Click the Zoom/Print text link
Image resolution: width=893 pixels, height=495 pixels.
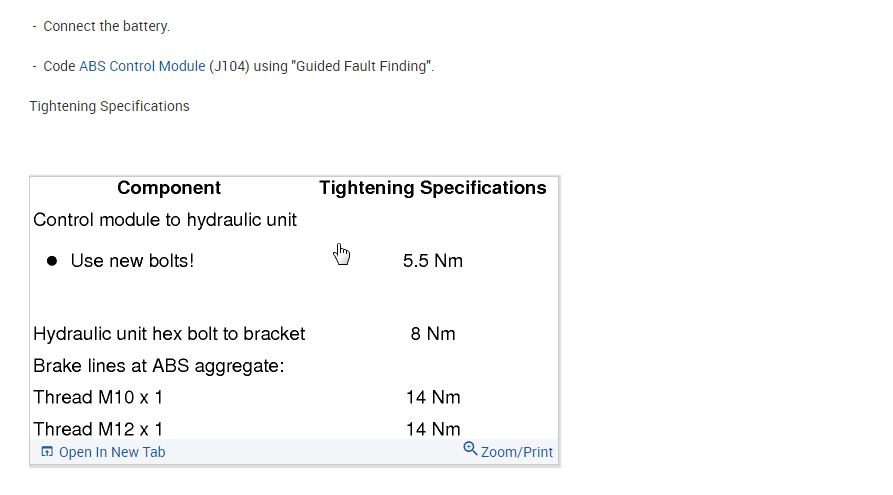(x=517, y=452)
